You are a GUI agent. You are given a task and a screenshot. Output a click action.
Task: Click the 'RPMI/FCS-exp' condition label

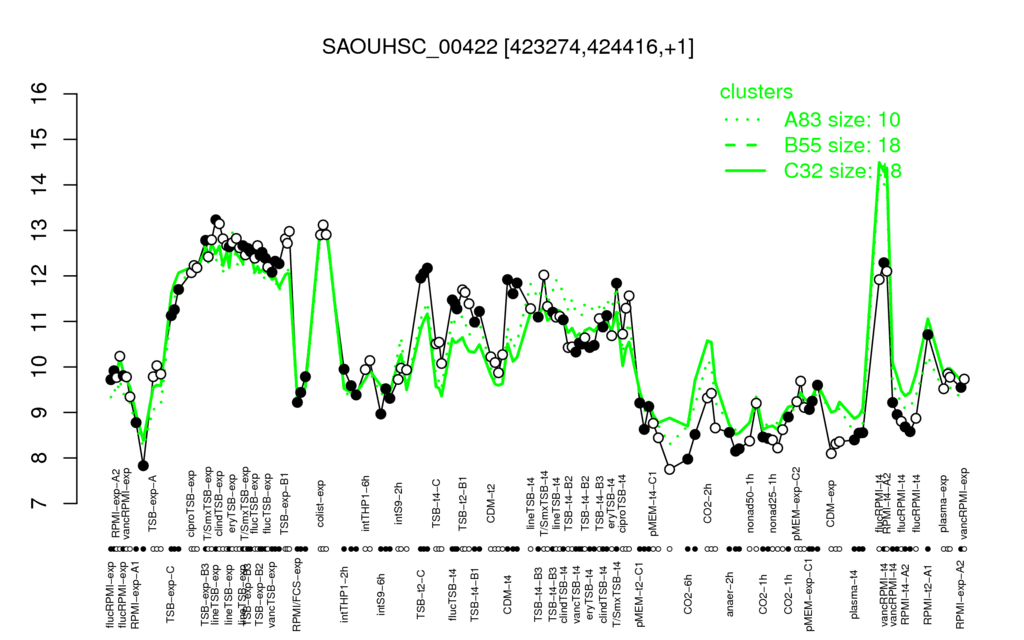pos(296,595)
